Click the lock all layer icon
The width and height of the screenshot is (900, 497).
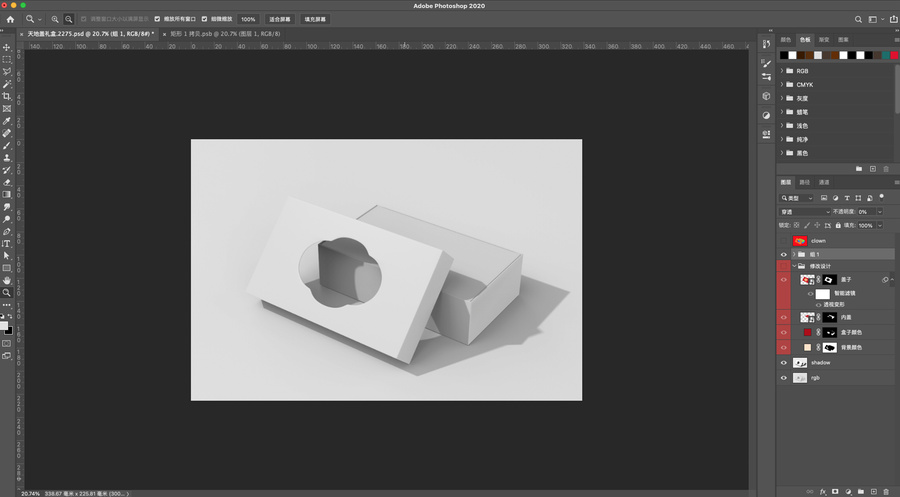coord(838,226)
